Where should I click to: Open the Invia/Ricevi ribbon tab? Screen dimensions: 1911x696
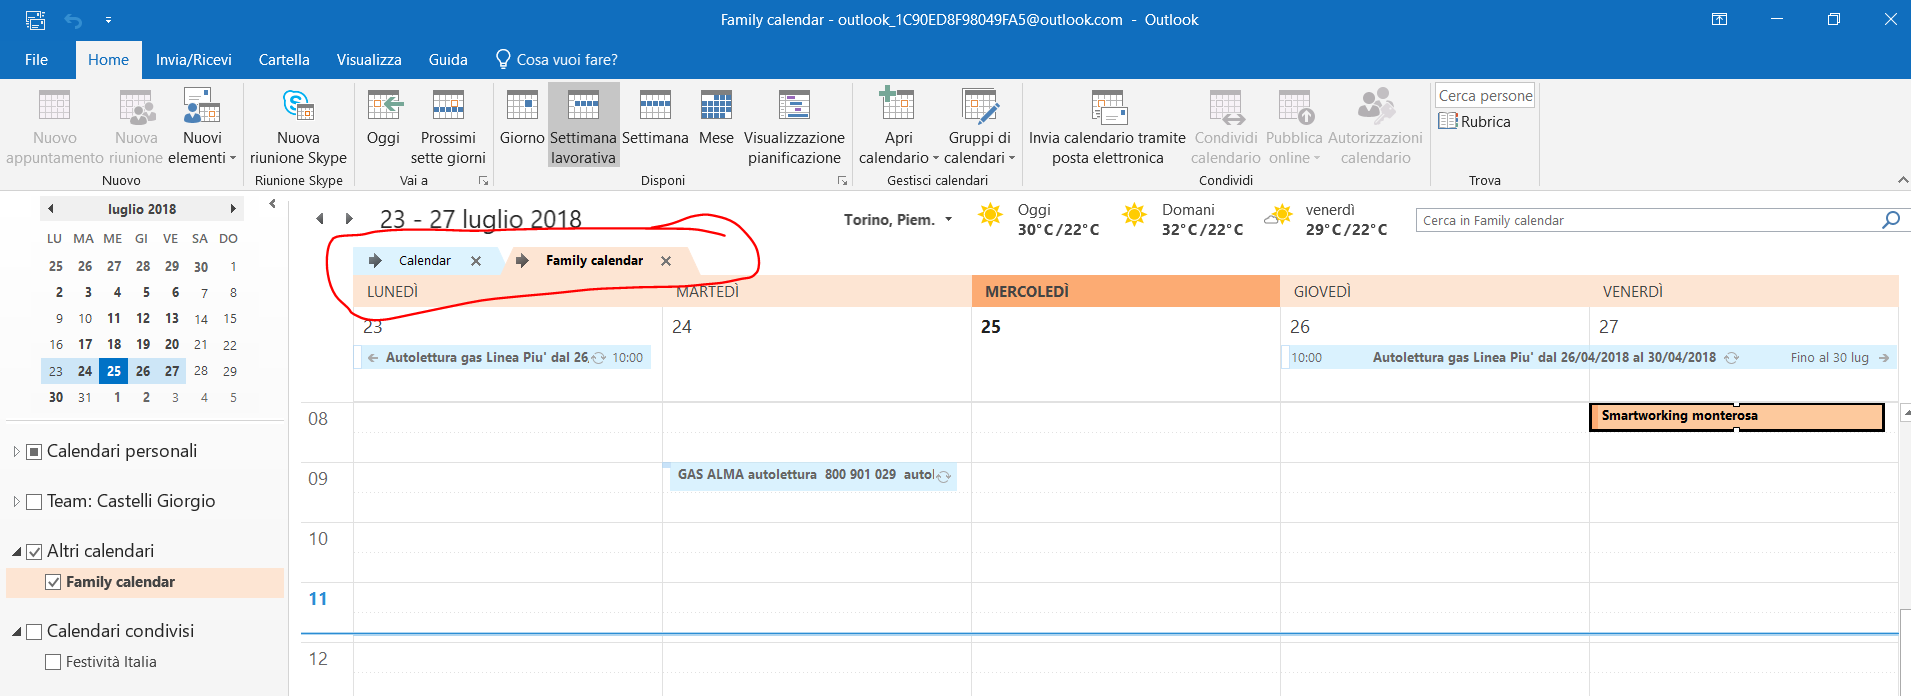coord(193,60)
